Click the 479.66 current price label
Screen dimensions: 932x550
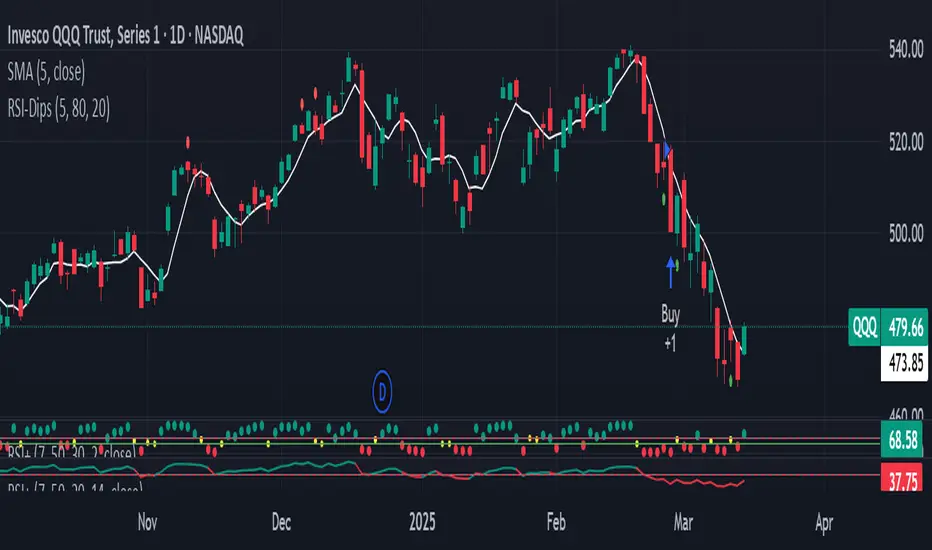click(905, 328)
